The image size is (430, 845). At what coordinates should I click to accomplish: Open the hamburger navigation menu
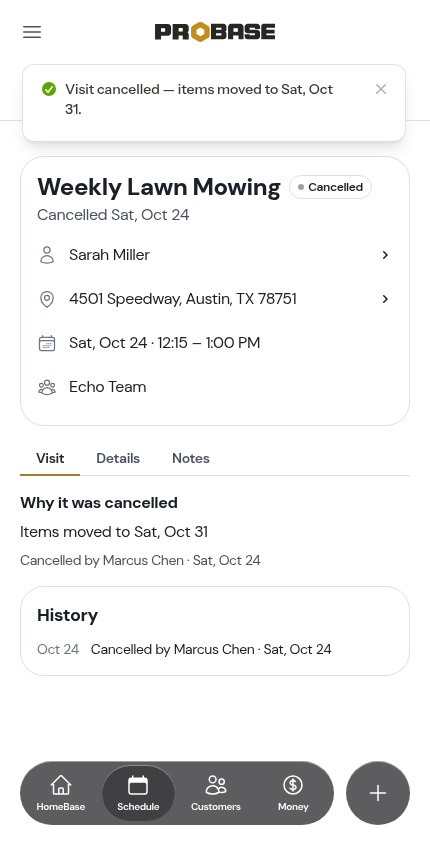[x=32, y=32]
